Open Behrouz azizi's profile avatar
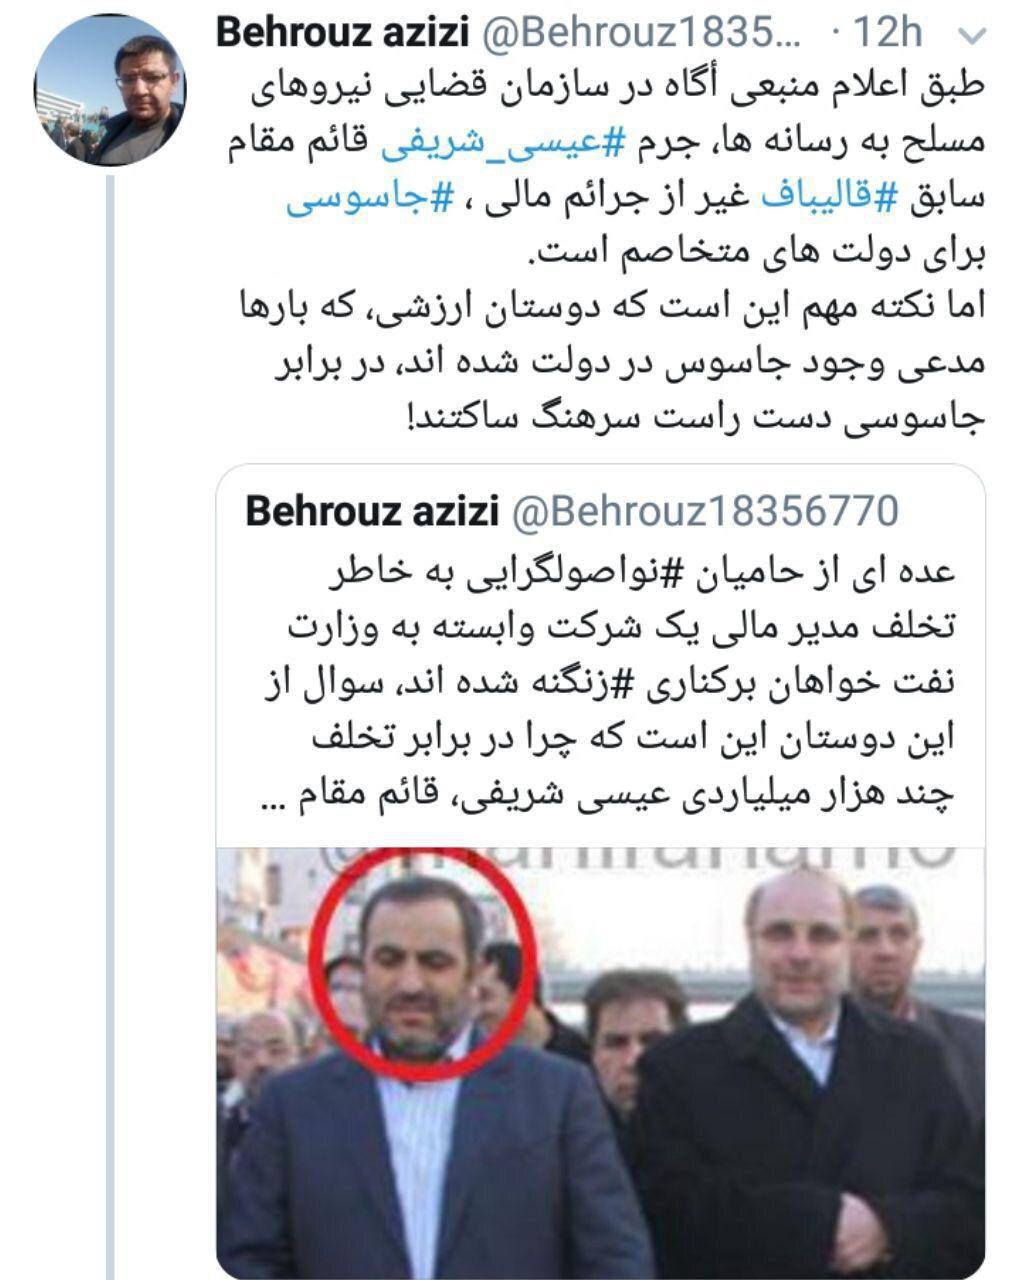This screenshot has height=1280, width=1021. tap(109, 90)
